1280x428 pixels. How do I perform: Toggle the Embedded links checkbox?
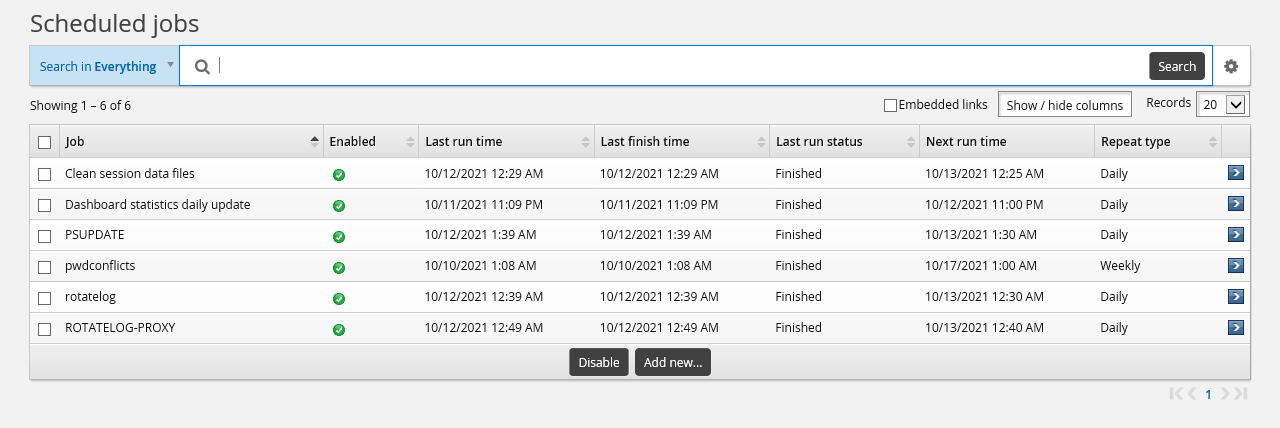[x=890, y=105]
